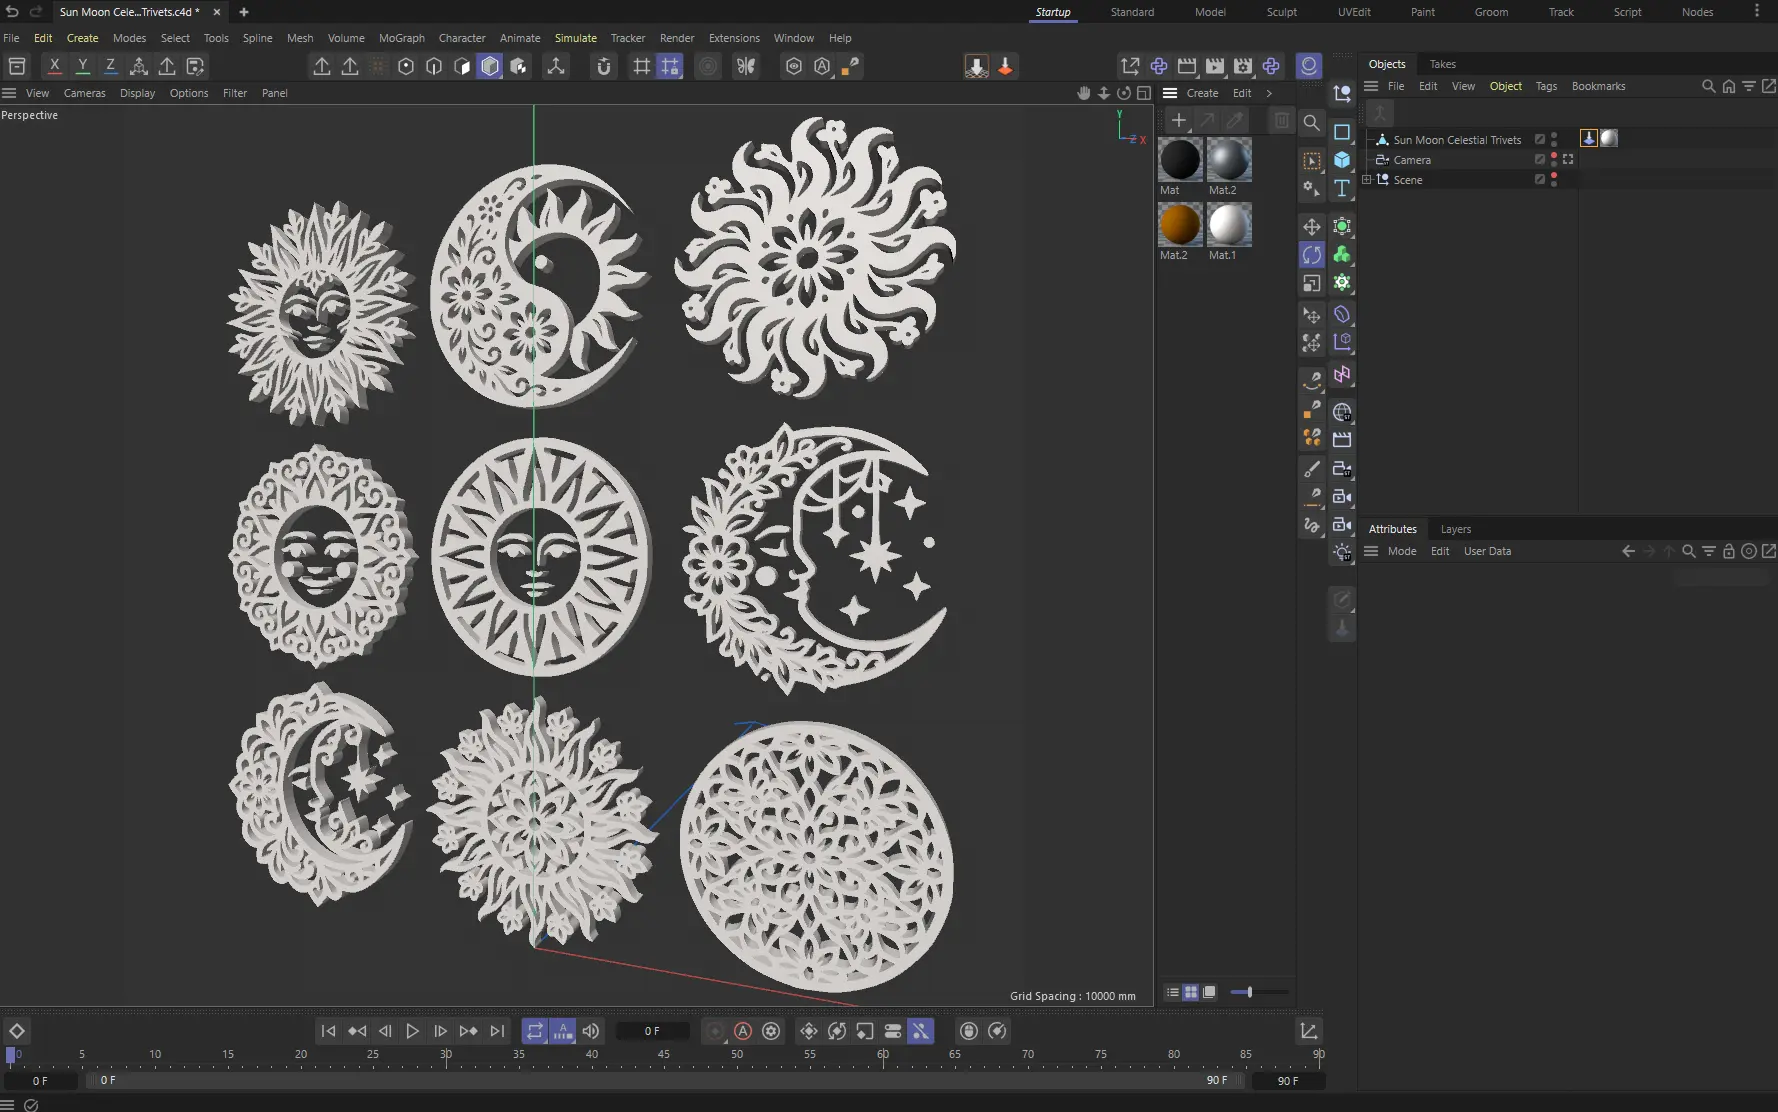Click the Live Selection tool icon
Image resolution: width=1778 pixels, height=1112 pixels.
point(1312,161)
